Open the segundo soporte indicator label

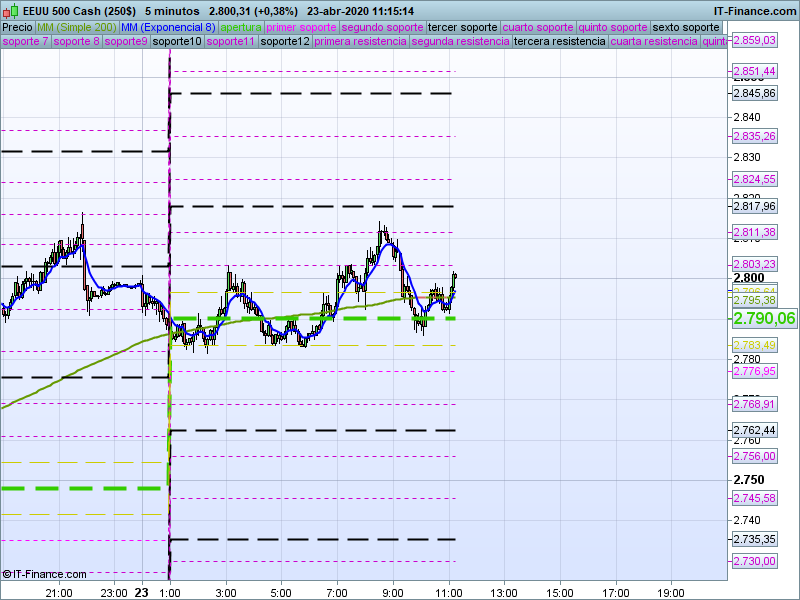(383, 27)
